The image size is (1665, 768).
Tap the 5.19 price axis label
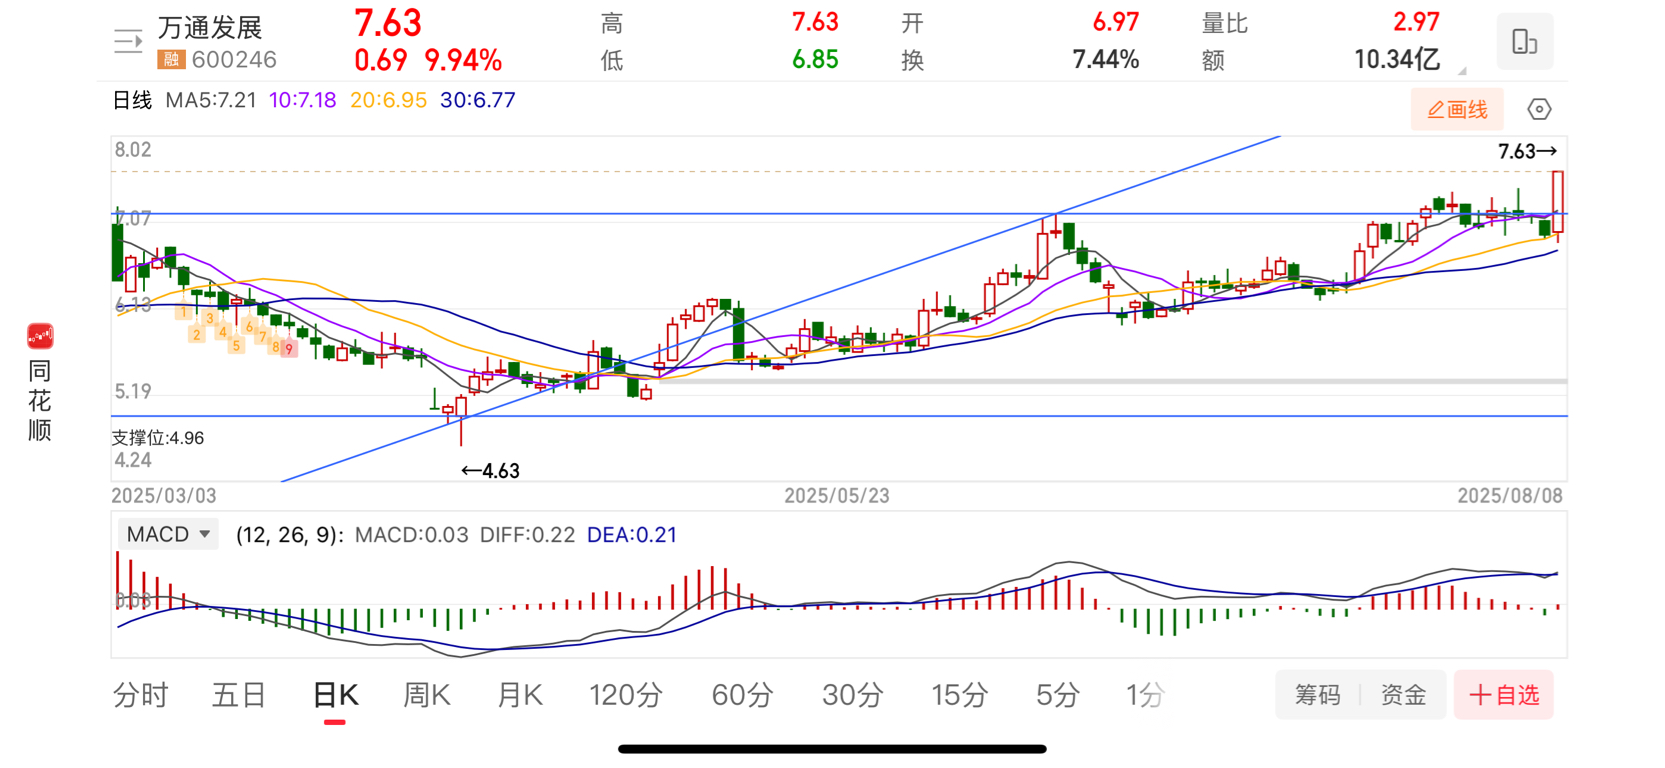pyautogui.click(x=133, y=391)
